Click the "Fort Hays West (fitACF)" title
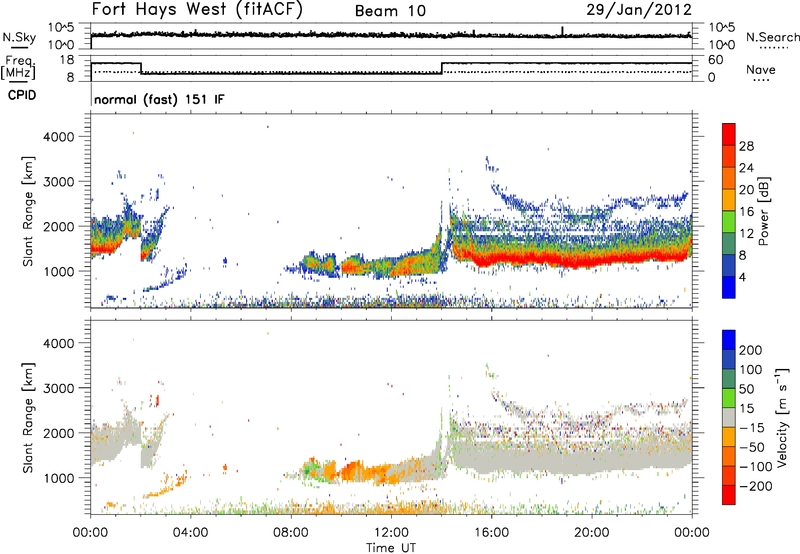Image resolution: width=800 pixels, height=554 pixels. click(197, 10)
